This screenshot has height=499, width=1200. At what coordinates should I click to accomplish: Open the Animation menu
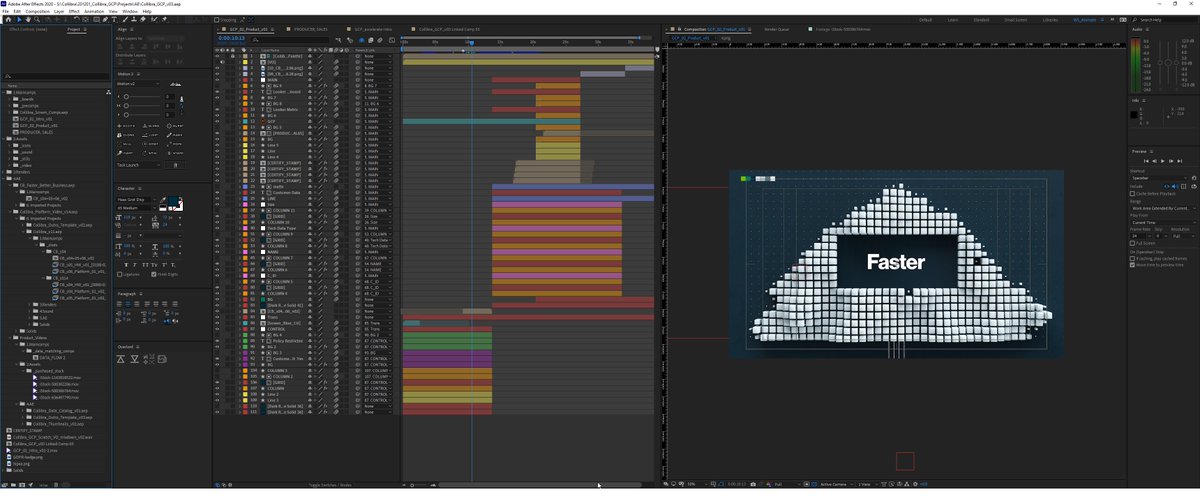[x=94, y=11]
